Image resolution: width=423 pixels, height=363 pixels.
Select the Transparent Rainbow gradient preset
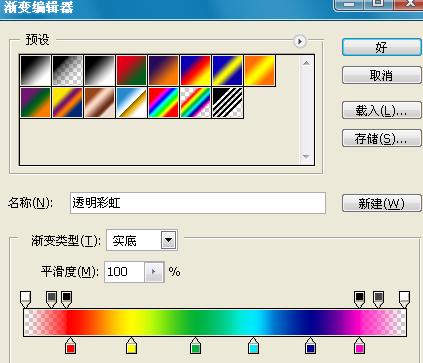[x=195, y=102]
